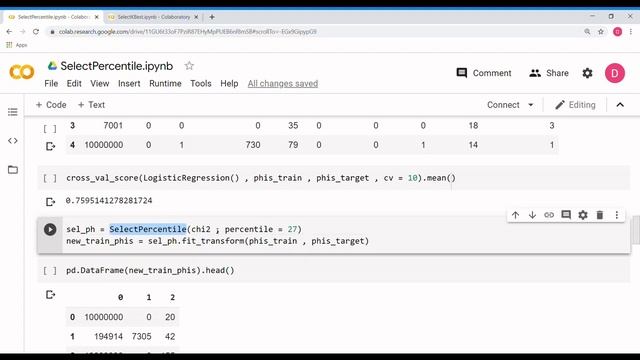Add a new Code cell
This screenshot has height=360, width=640.
(51, 105)
